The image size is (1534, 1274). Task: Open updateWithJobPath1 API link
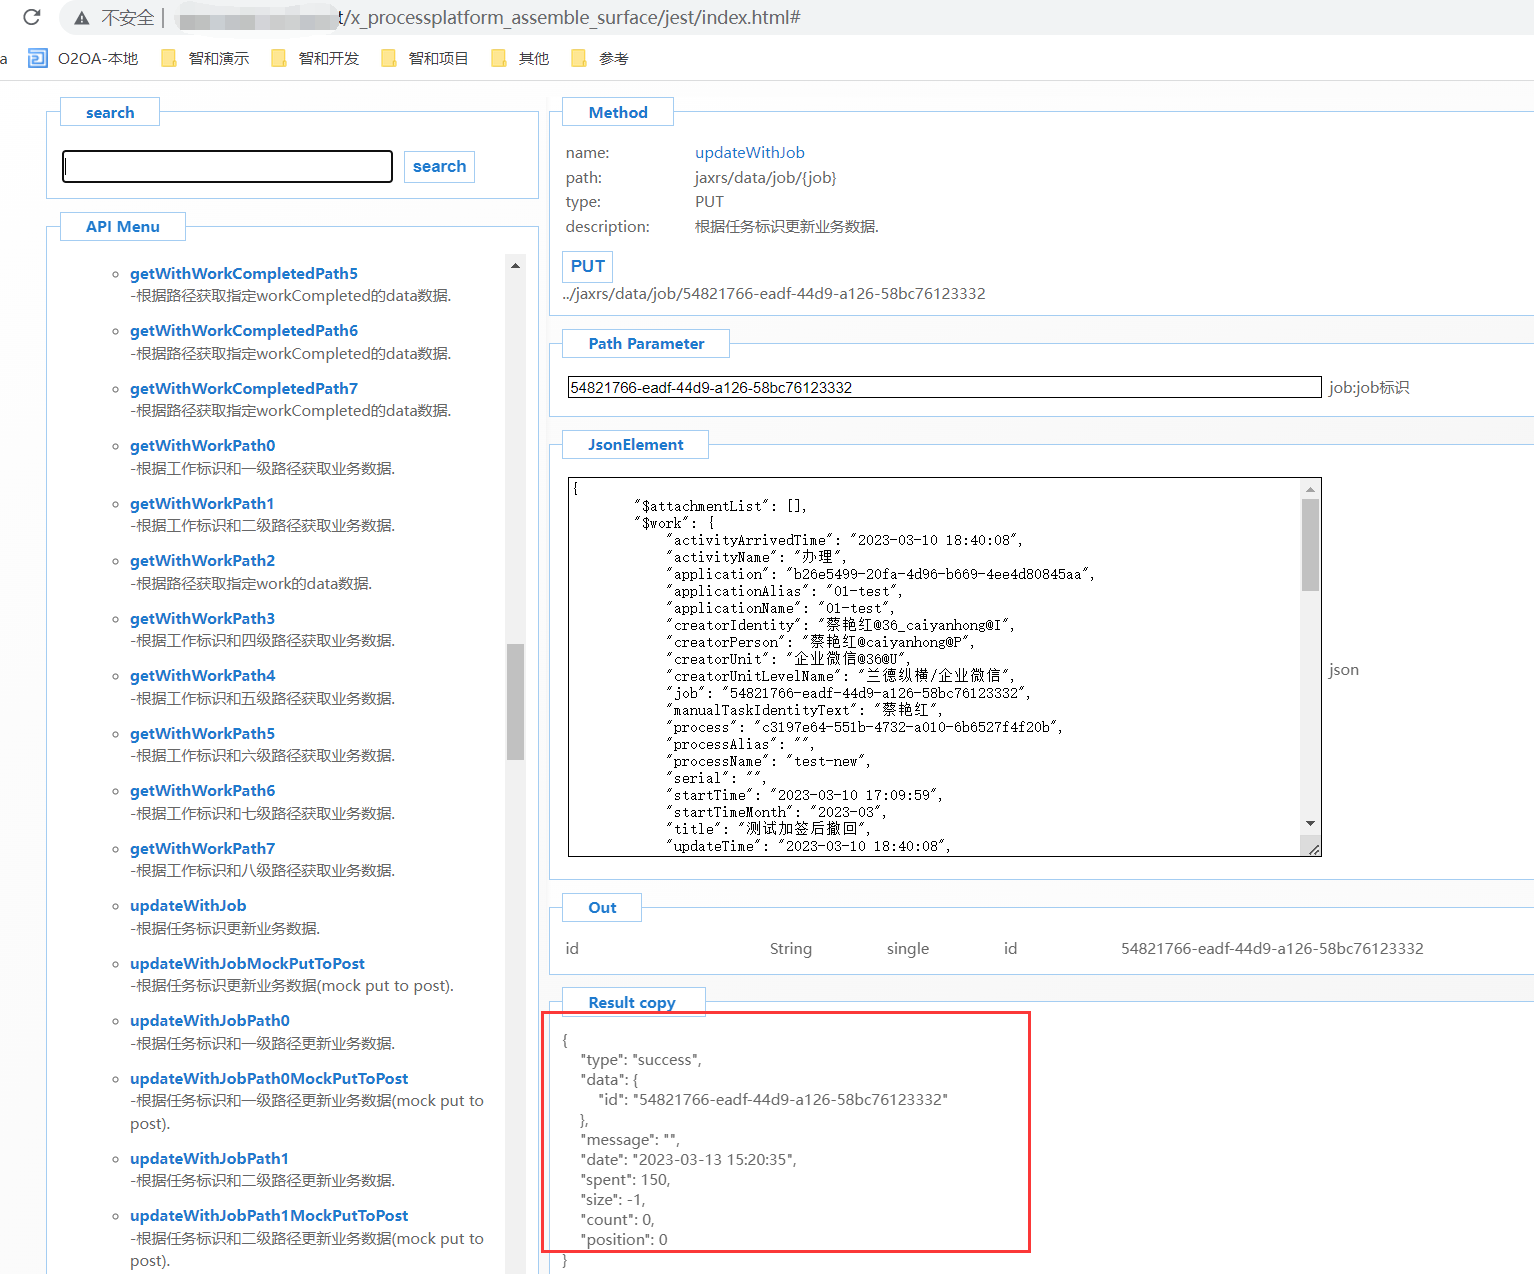(x=209, y=1158)
